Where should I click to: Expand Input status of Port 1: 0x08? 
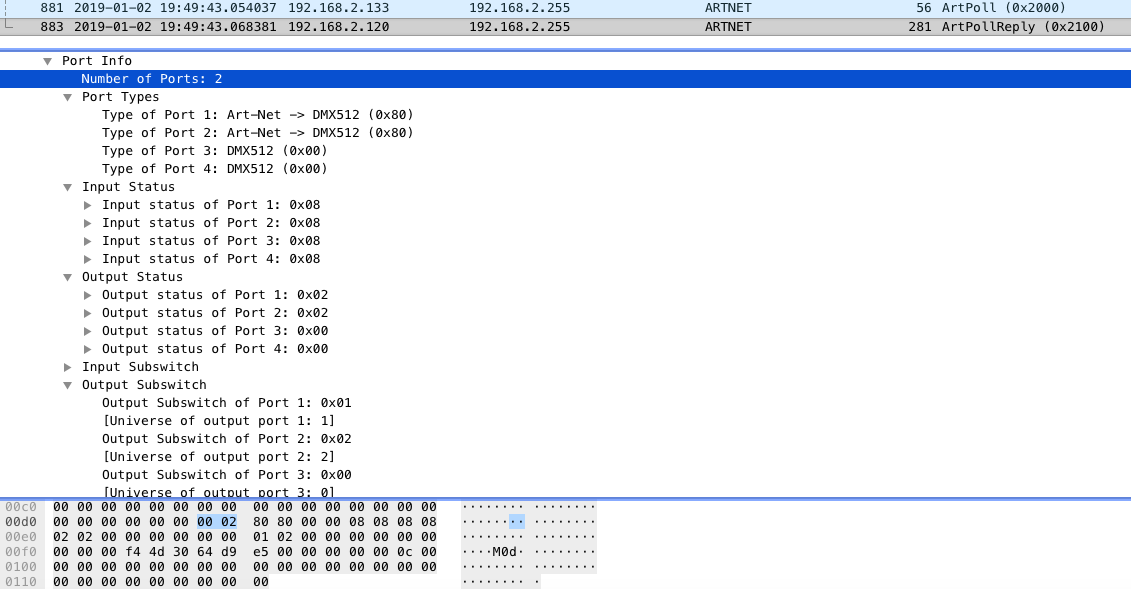88,204
